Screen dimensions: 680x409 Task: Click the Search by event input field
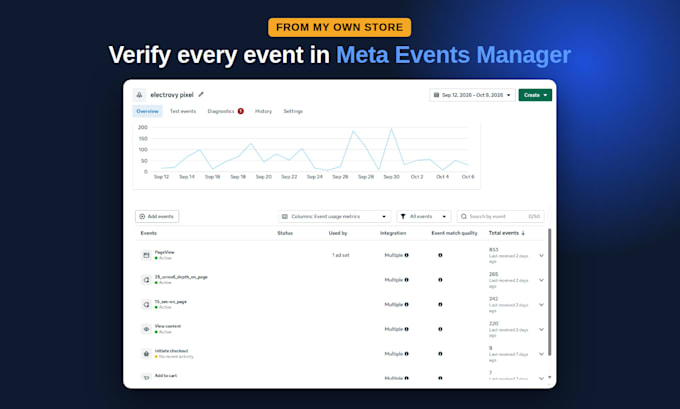500,216
